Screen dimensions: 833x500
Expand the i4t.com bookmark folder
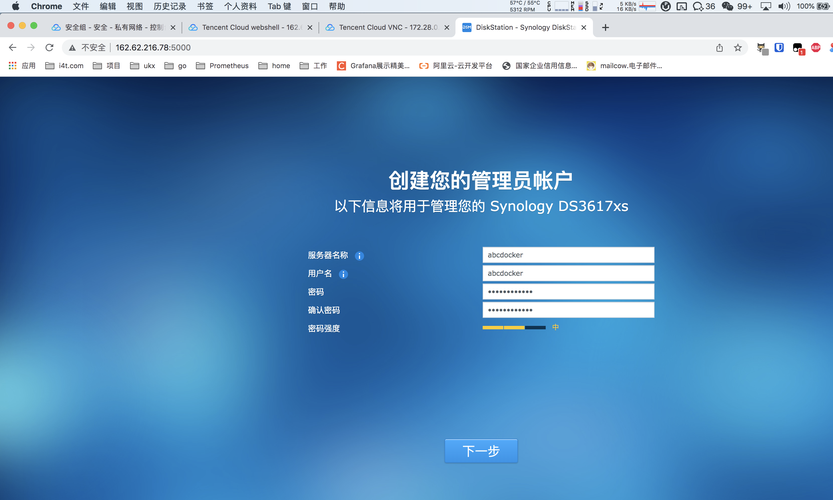[x=64, y=66]
